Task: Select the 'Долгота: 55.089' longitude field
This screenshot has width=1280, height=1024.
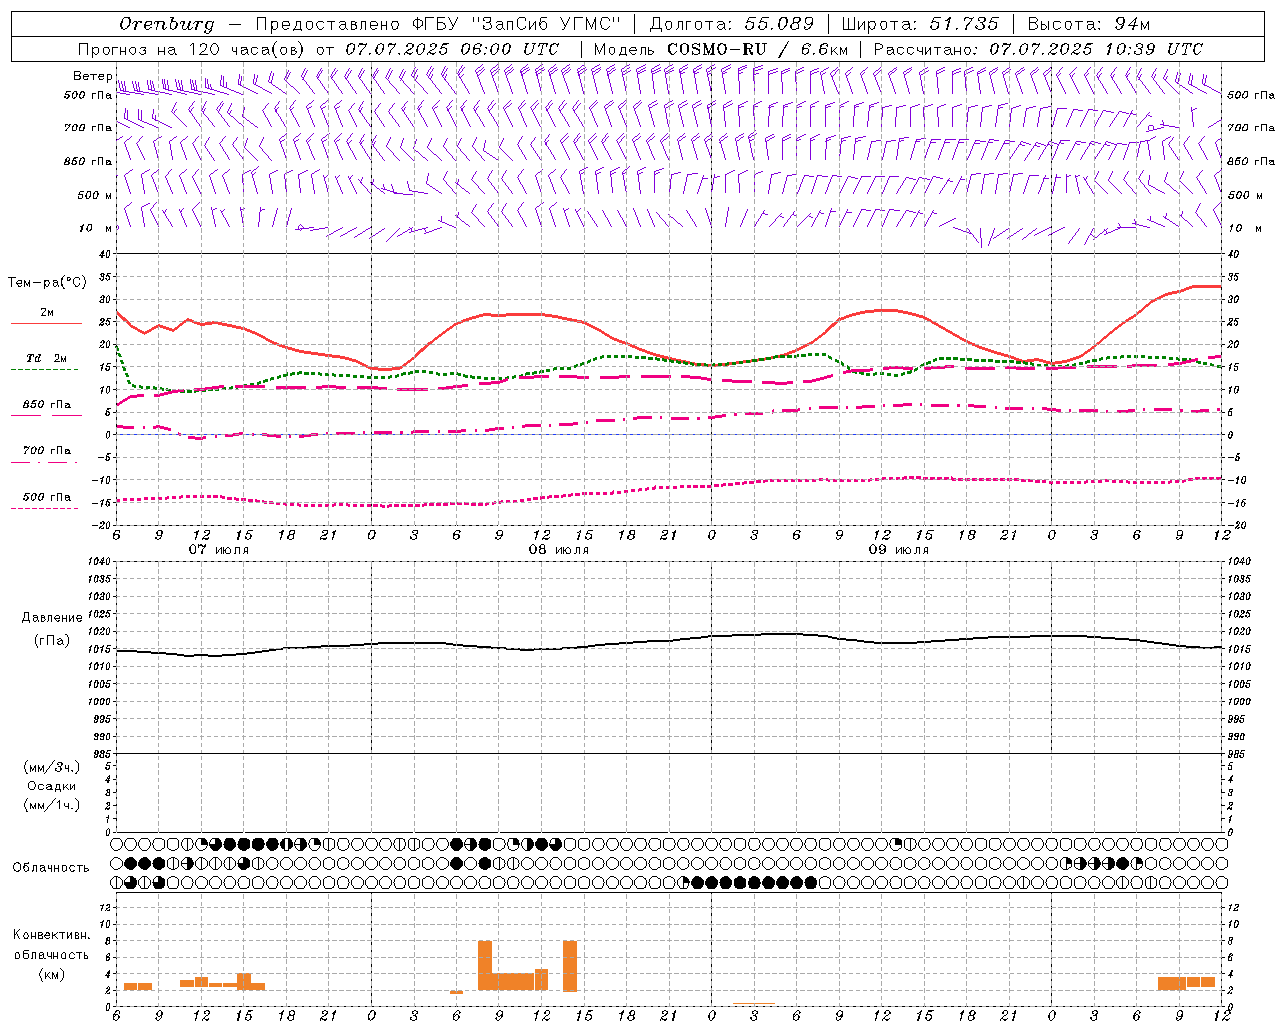Action: pyautogui.click(x=732, y=24)
